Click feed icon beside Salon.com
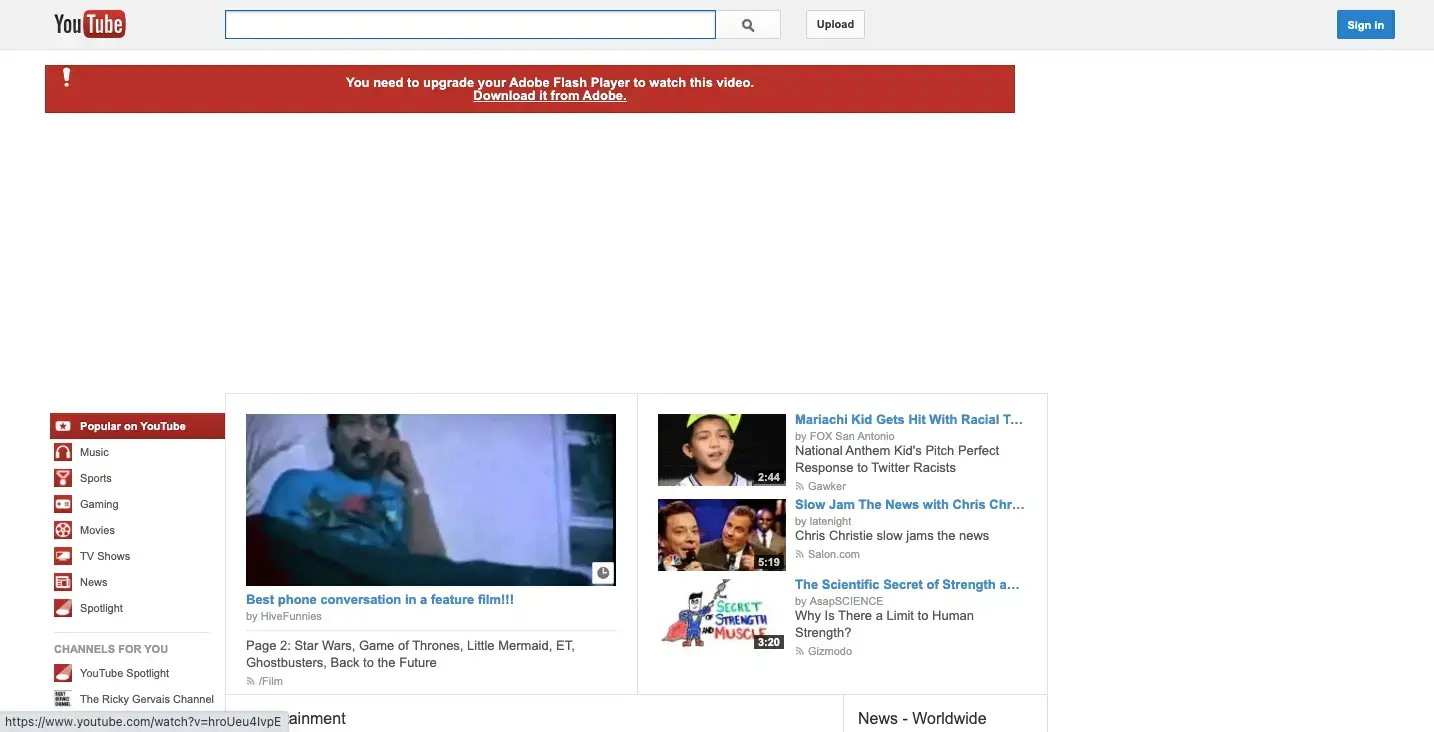This screenshot has width=1434, height=732. (x=800, y=554)
